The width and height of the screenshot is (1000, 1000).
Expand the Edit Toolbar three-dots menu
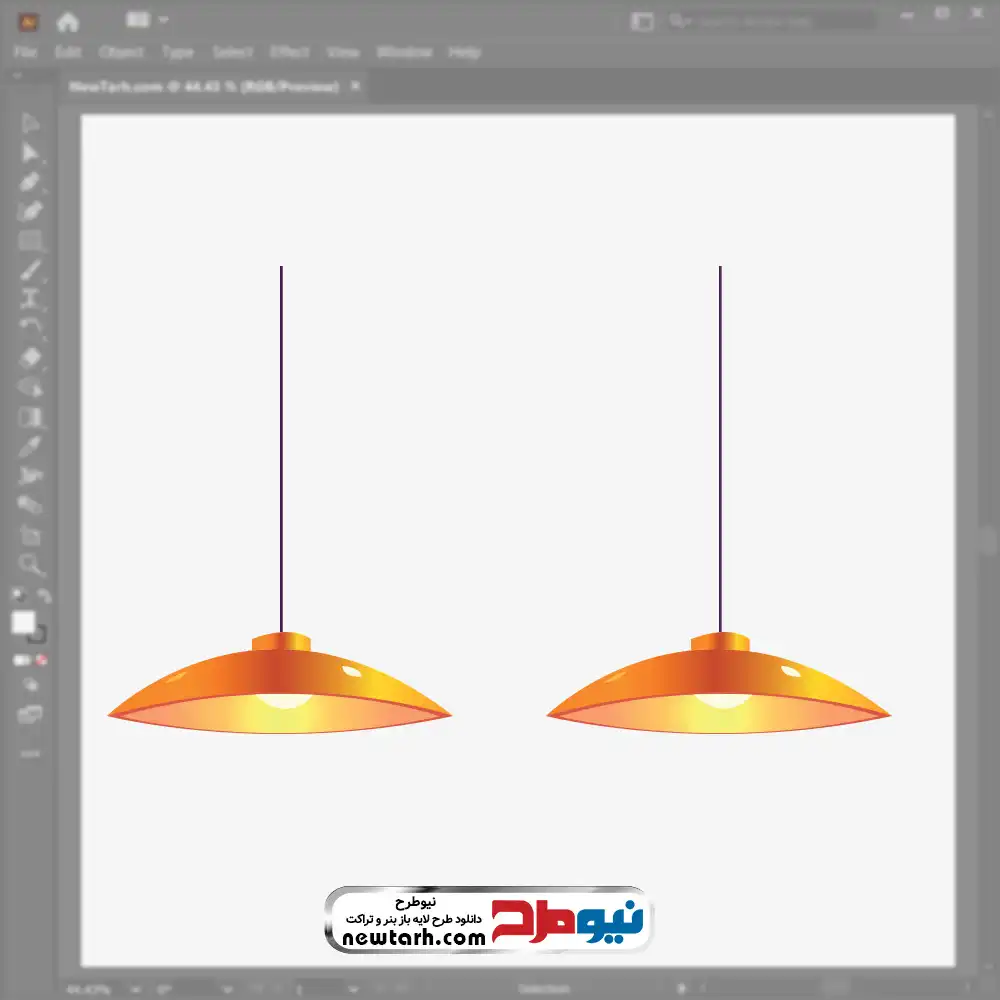30,753
